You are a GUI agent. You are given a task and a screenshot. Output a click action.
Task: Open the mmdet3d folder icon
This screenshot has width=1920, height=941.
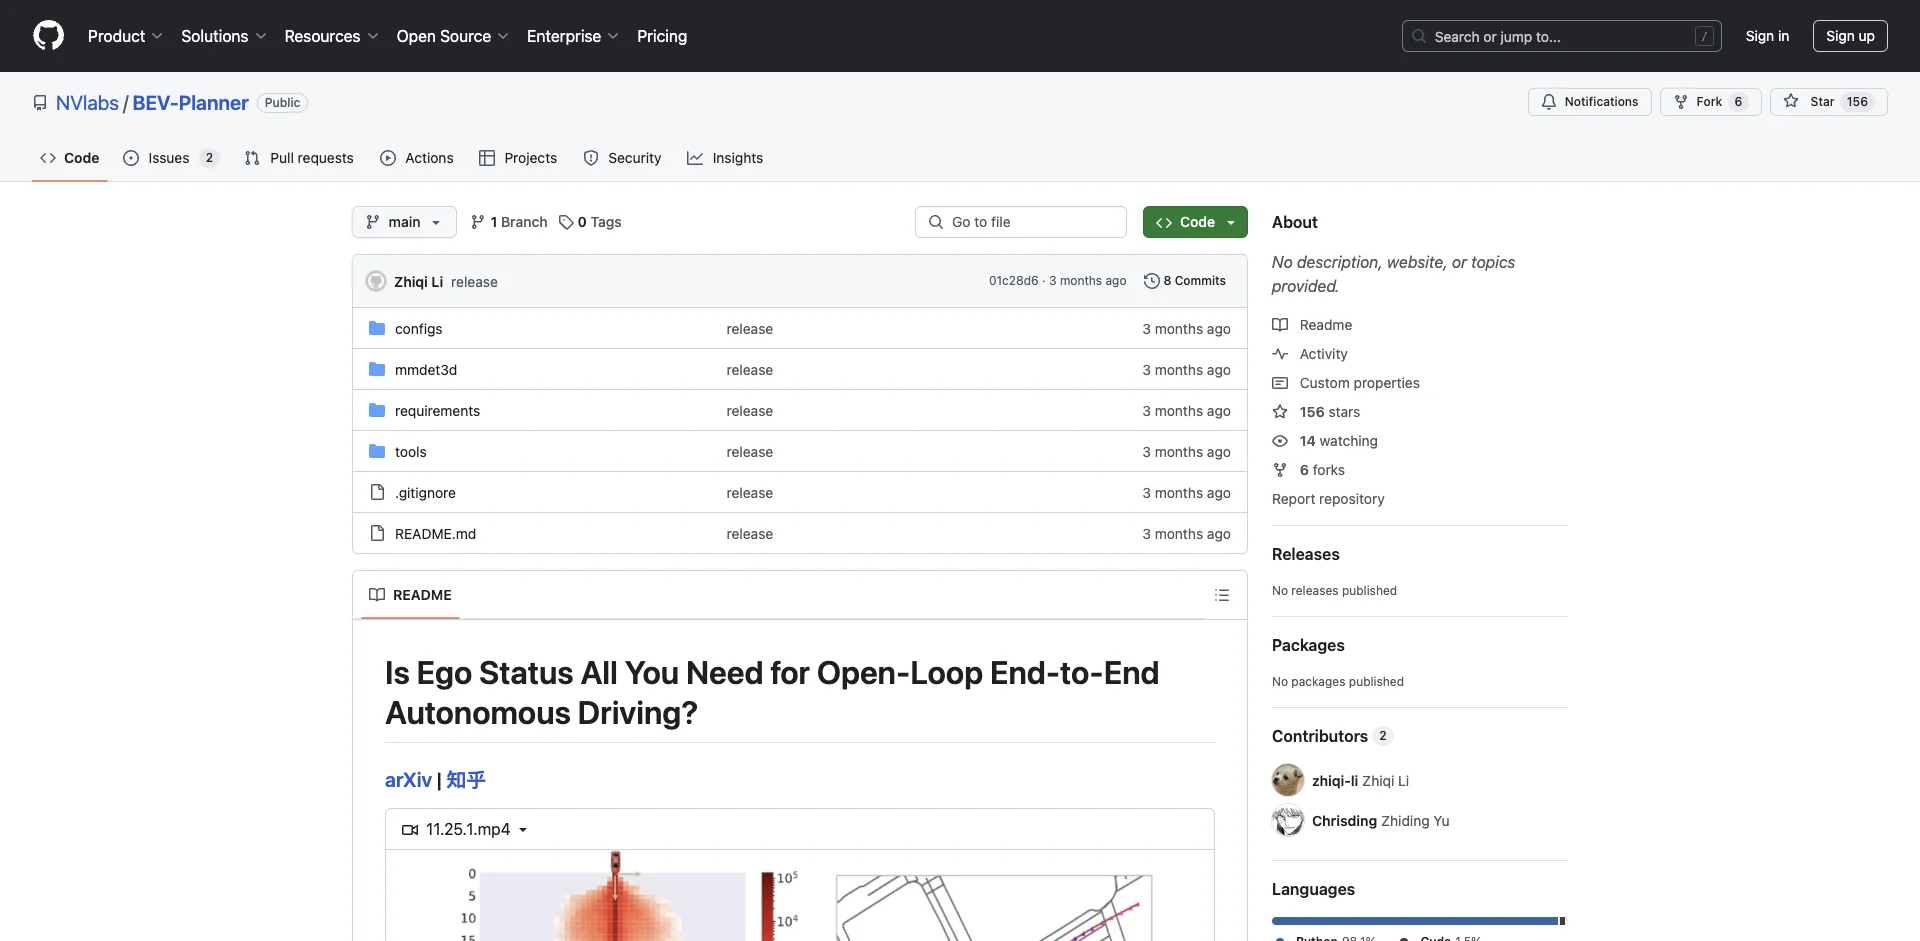pos(377,370)
